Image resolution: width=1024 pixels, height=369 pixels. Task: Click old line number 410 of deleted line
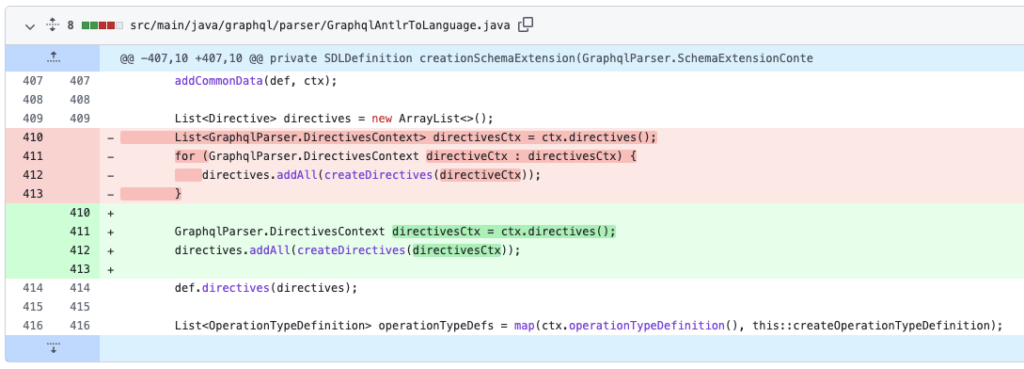pyautogui.click(x=33, y=137)
